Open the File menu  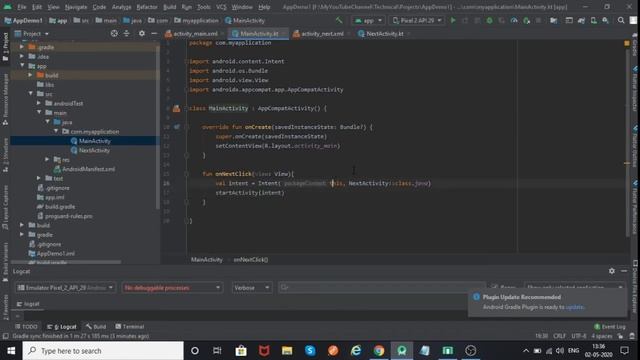click(22, 7)
